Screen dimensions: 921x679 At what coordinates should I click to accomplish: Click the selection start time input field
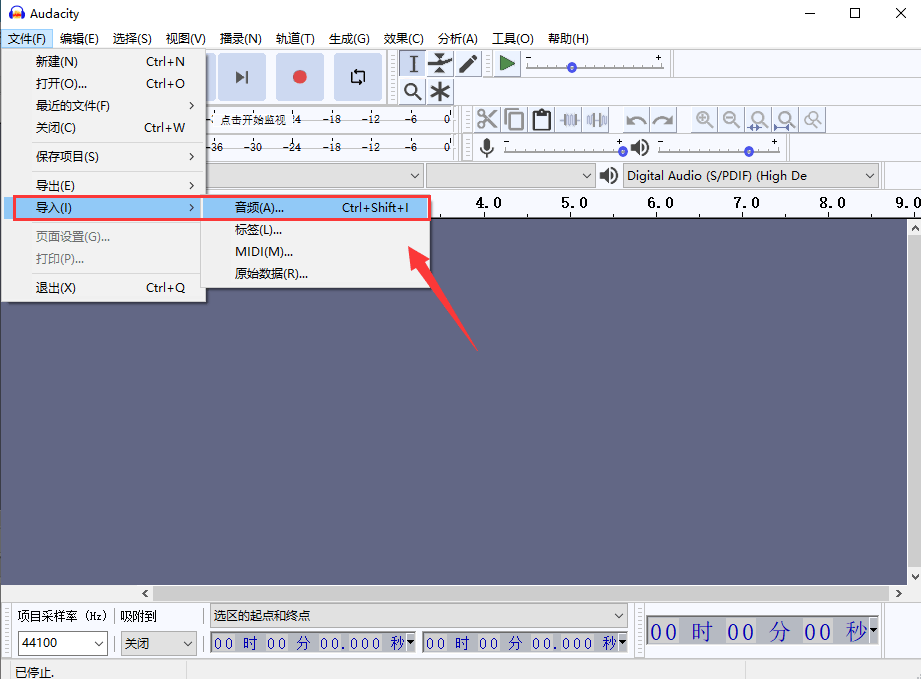point(310,643)
